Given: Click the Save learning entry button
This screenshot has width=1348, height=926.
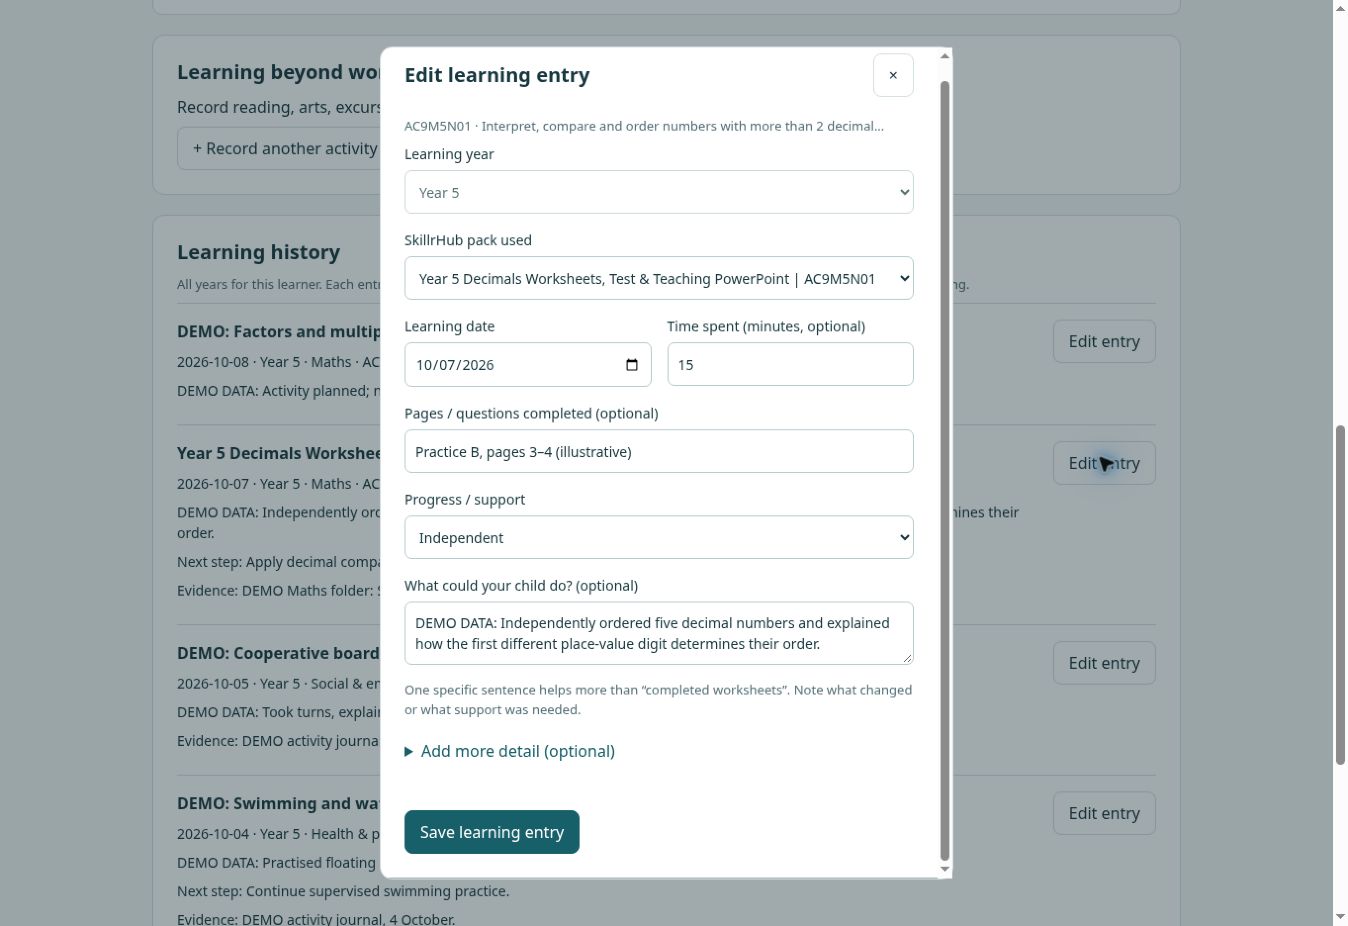Looking at the screenshot, I should (x=492, y=832).
